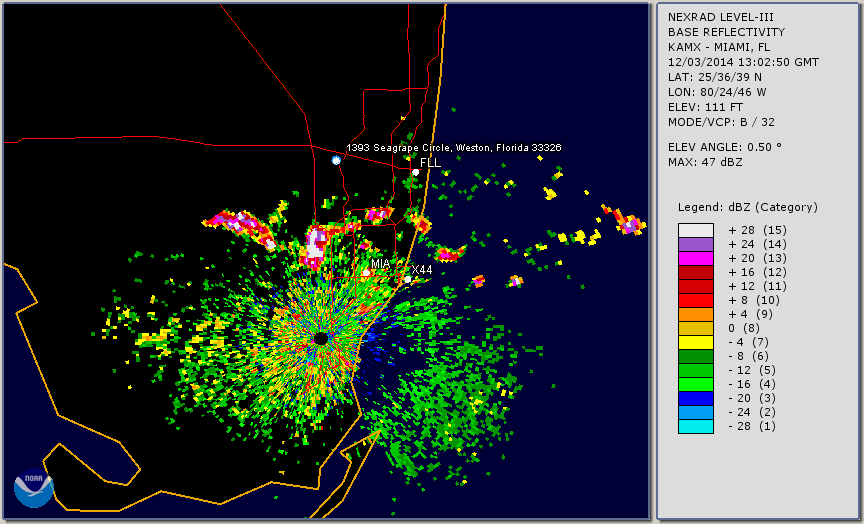The width and height of the screenshot is (864, 524).
Task: Click the MIA airport marker dot
Action: tap(366, 273)
